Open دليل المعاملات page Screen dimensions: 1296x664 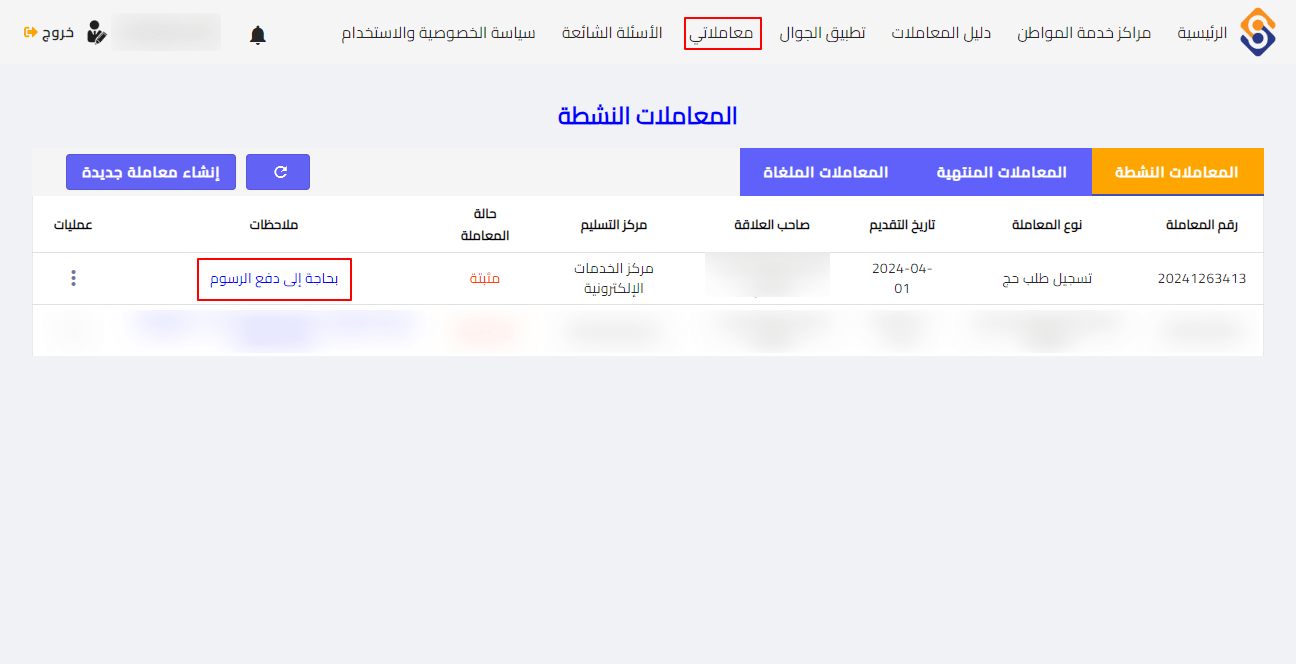[942, 33]
